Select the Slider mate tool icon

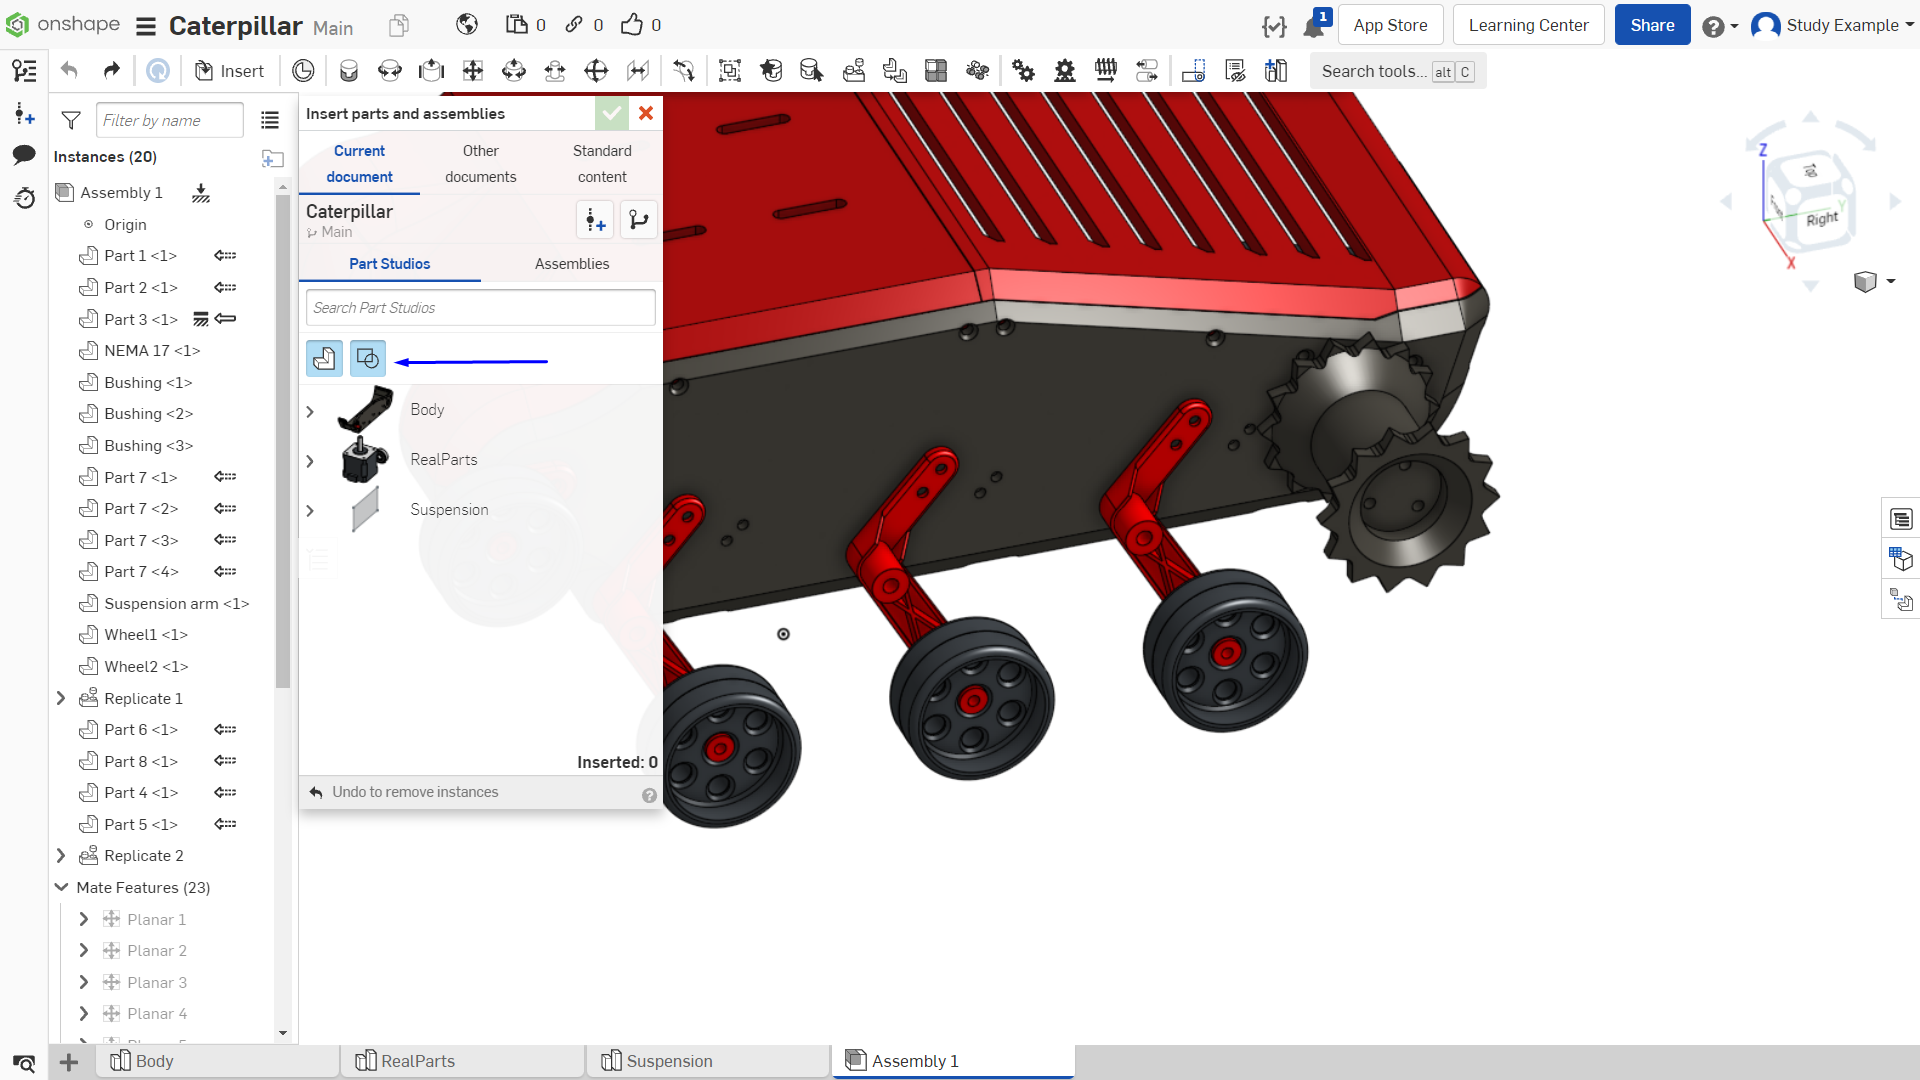point(431,71)
